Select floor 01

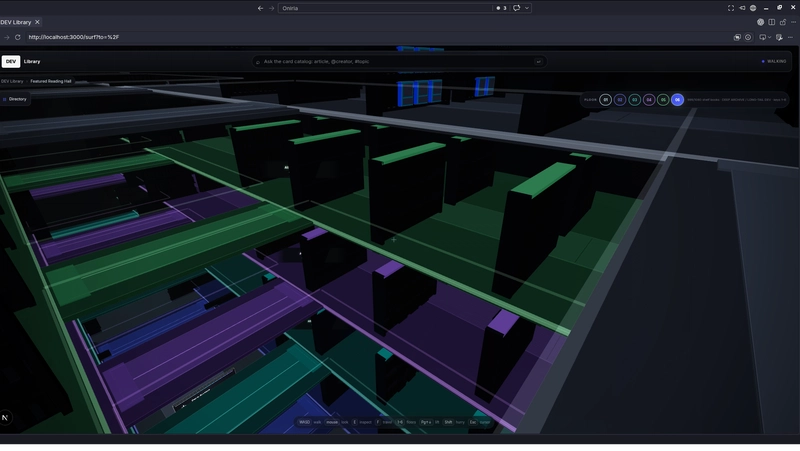point(606,100)
